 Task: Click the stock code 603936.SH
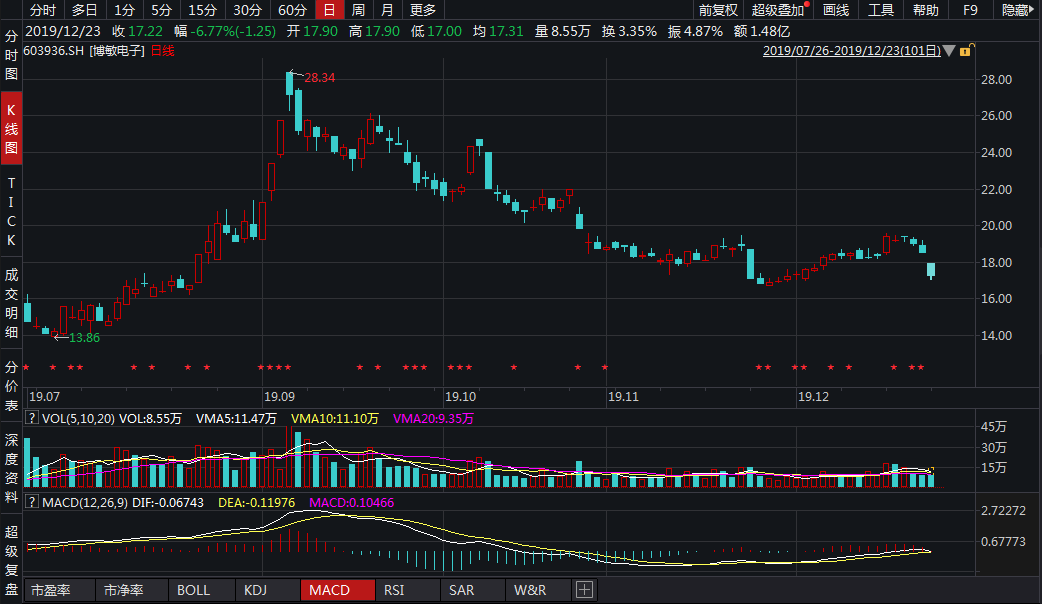54,50
